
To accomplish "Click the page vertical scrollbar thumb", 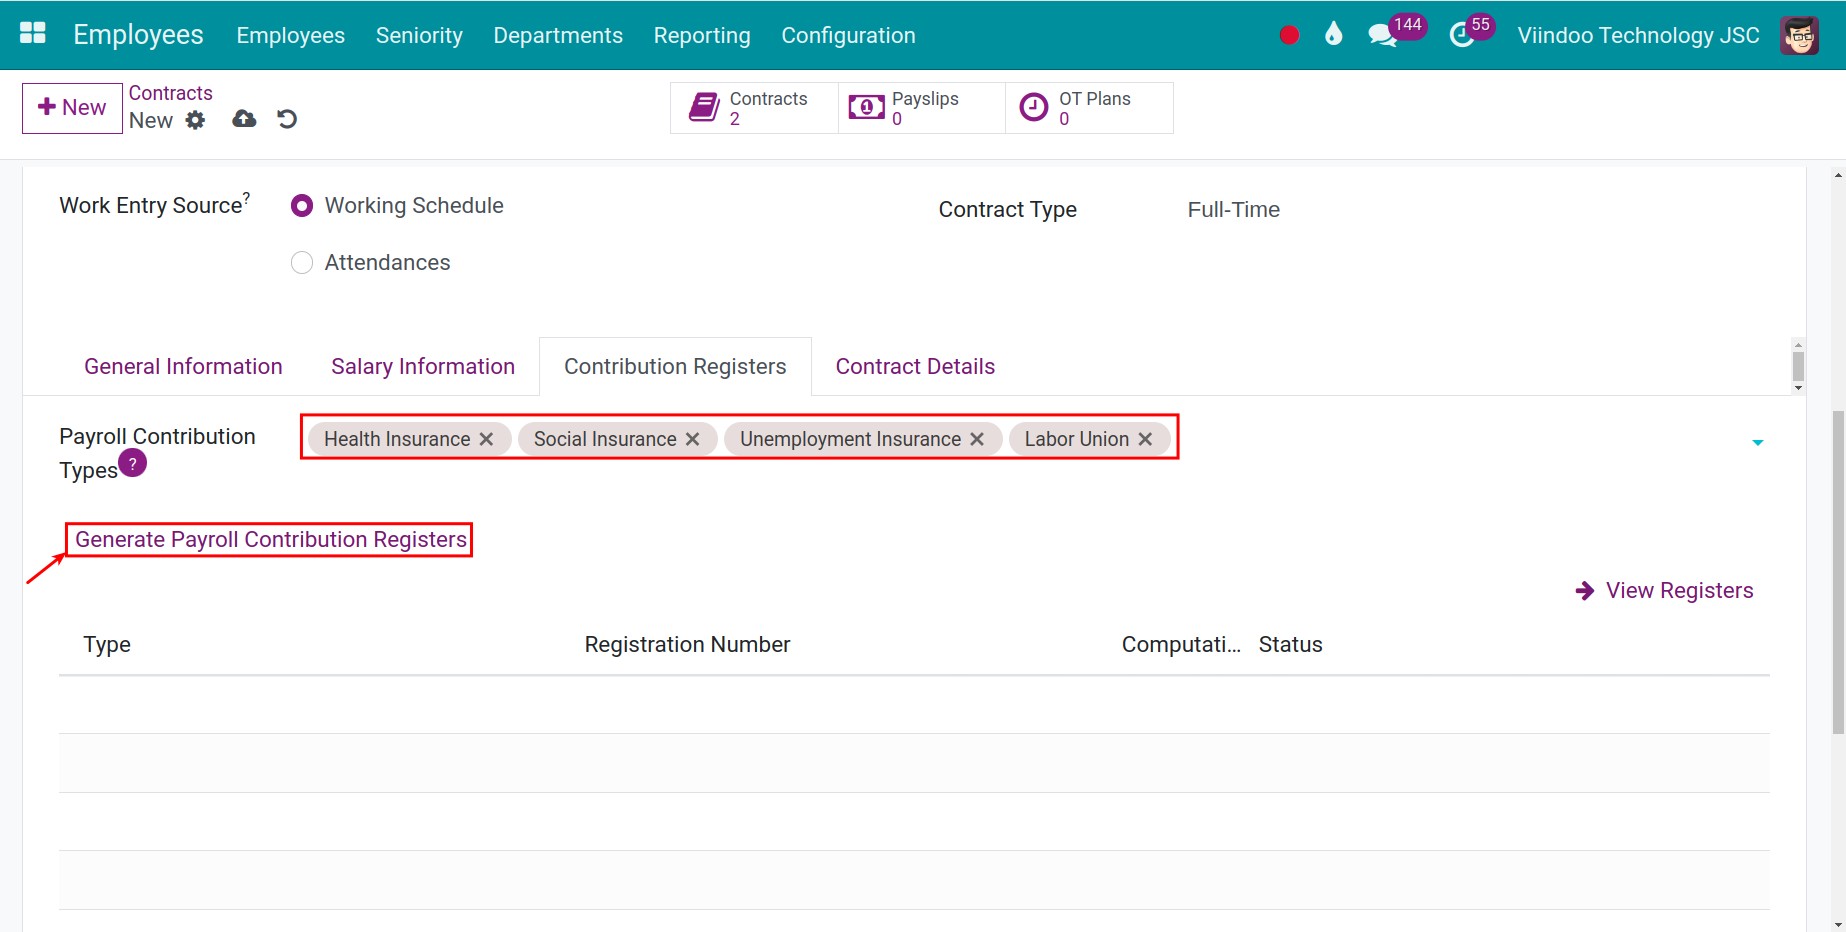I will pyautogui.click(x=1838, y=572).
